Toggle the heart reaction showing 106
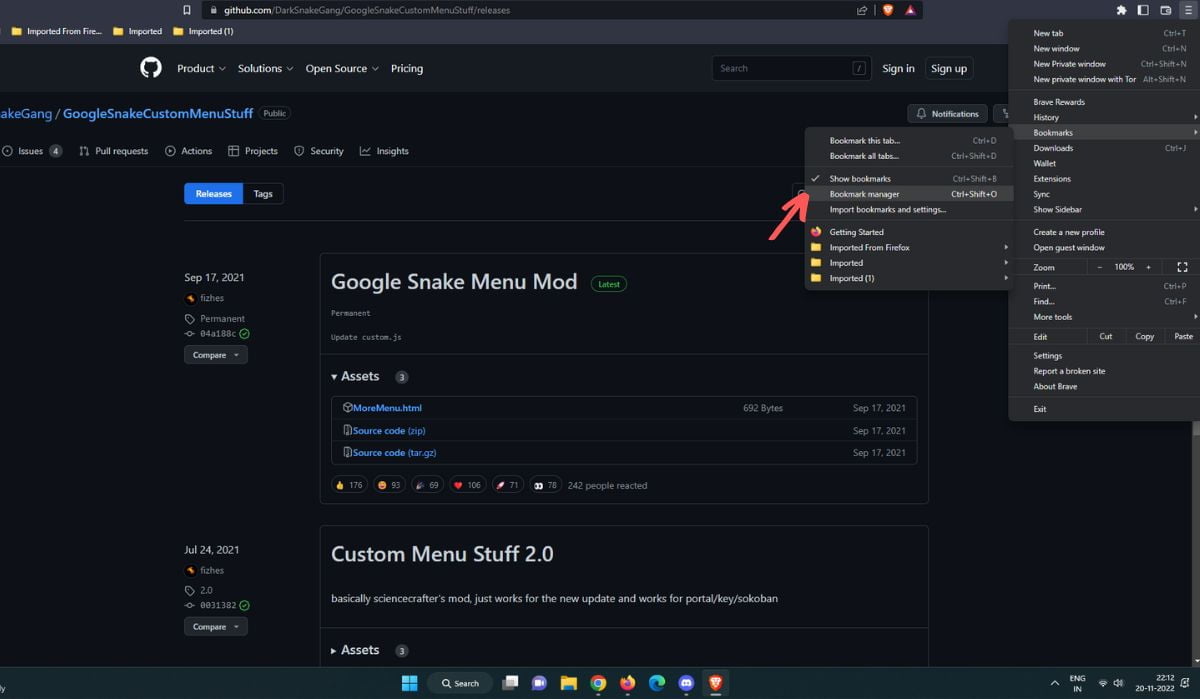1200x699 pixels. pyautogui.click(x=466, y=484)
